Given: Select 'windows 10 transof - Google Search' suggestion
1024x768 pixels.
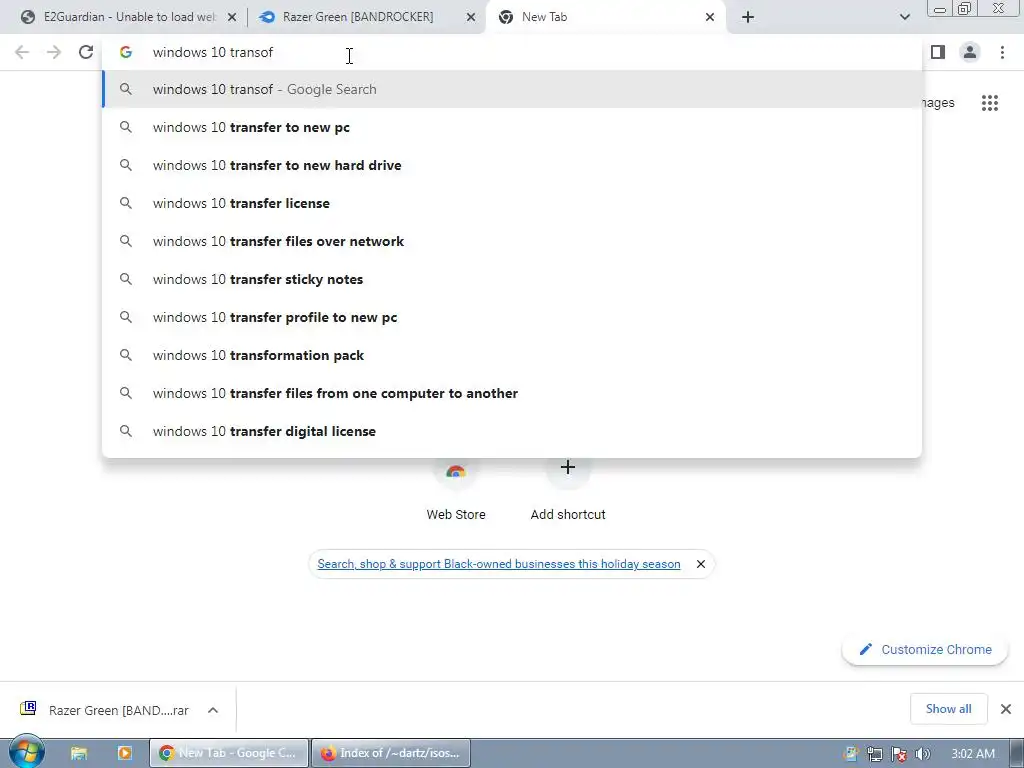Looking at the screenshot, I should 512,89.
